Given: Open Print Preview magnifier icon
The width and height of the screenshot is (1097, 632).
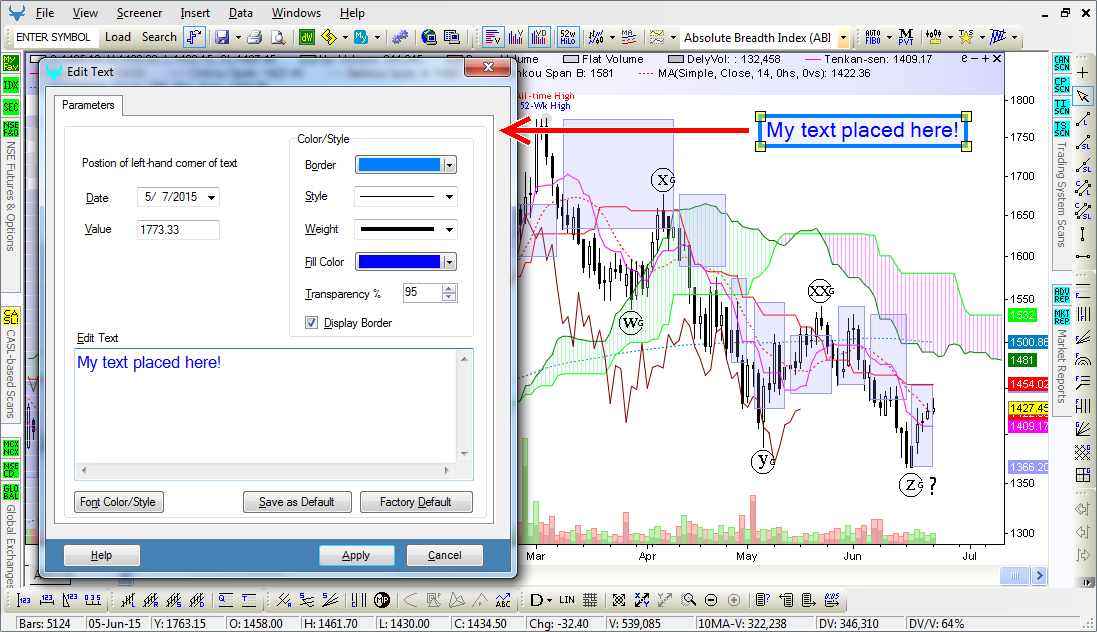Looking at the screenshot, I should pos(278,37).
